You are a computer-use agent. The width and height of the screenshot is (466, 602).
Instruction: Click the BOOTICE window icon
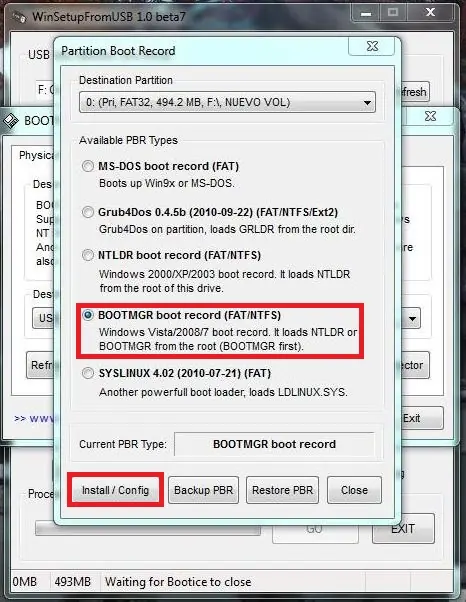pyautogui.click(x=11, y=121)
